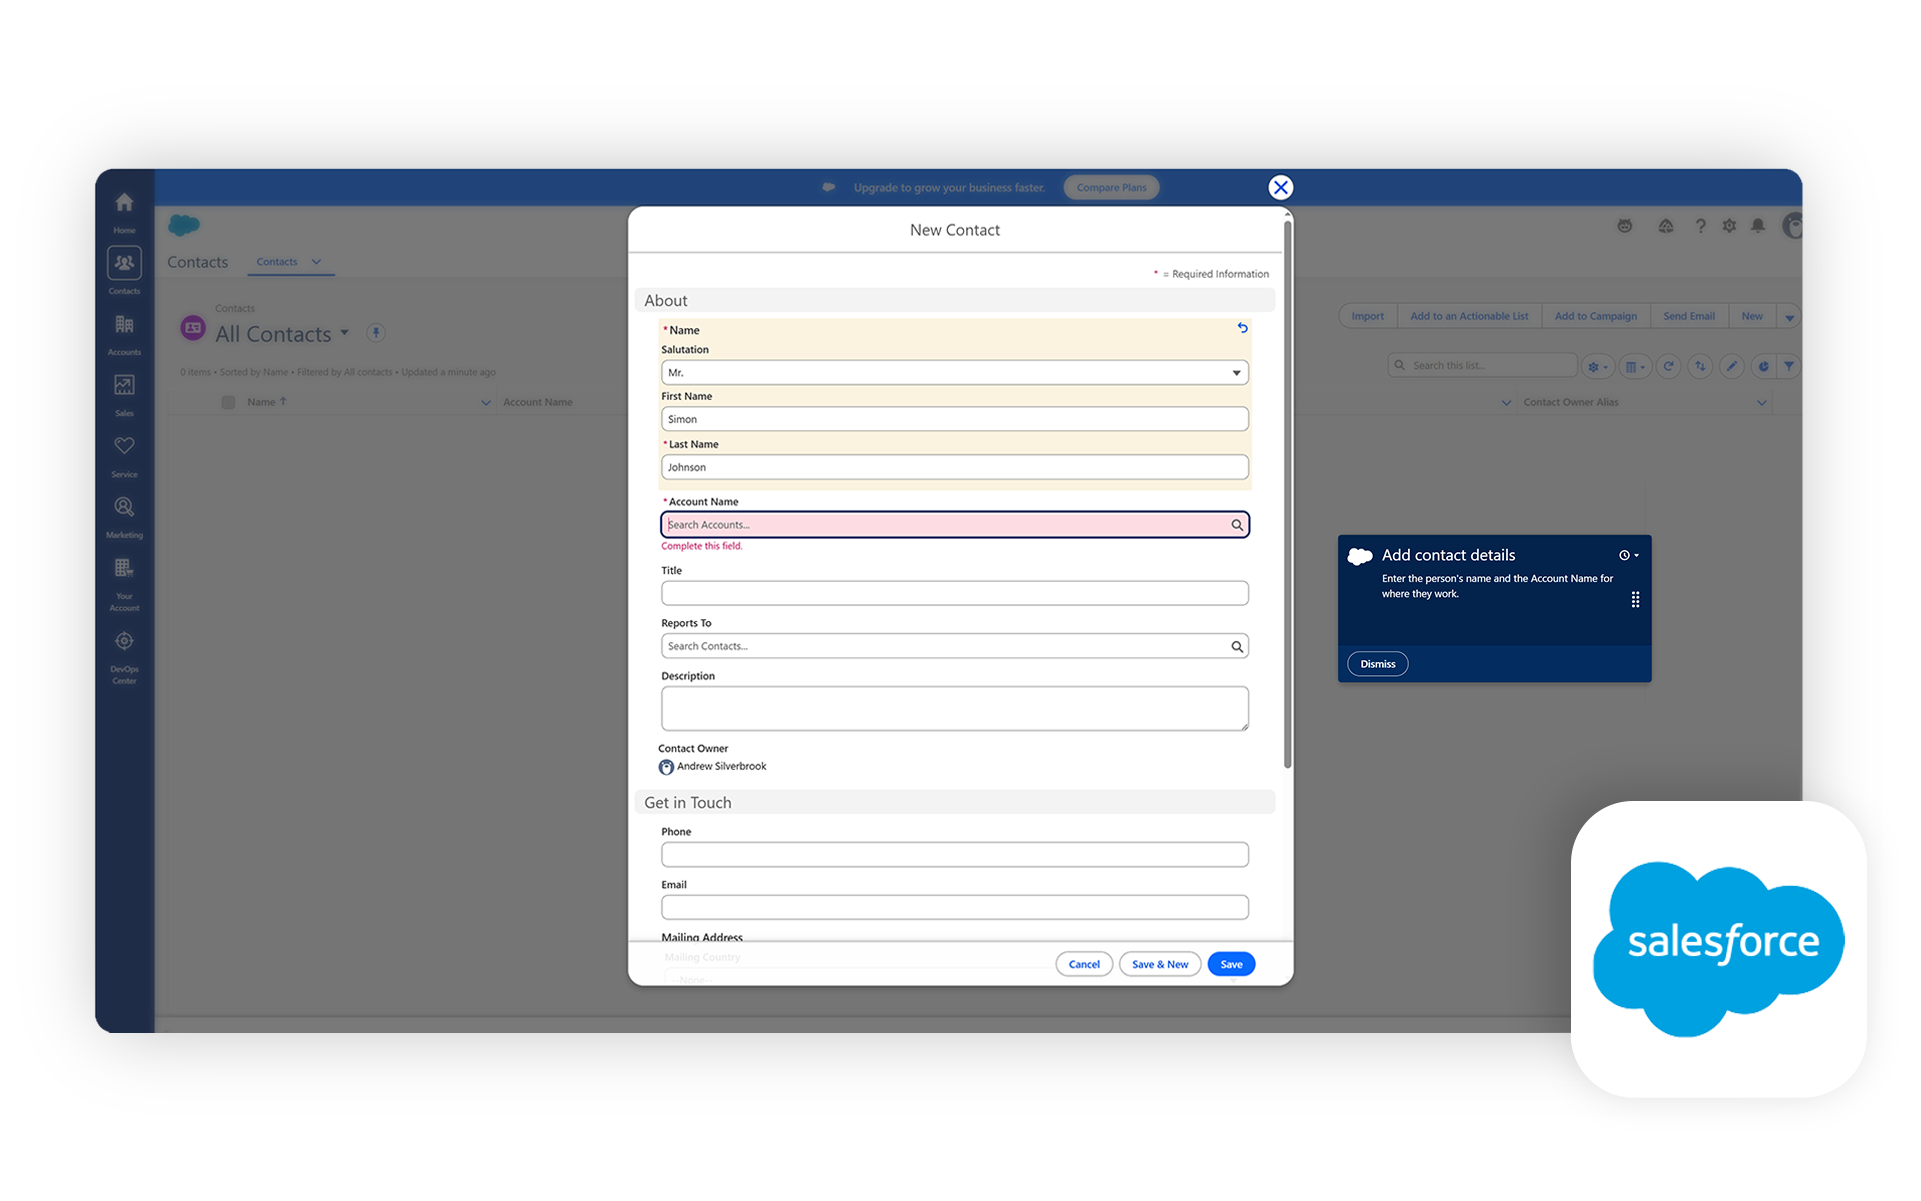Open Marketing in the sidebar
The image size is (1921, 1201).
pos(124,515)
